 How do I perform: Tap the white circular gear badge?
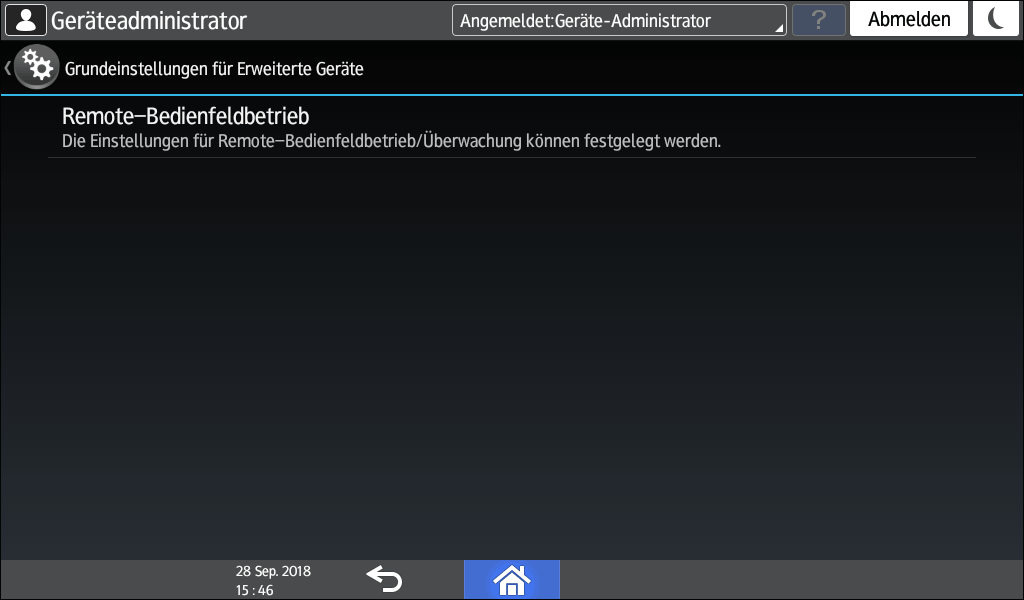click(37, 65)
